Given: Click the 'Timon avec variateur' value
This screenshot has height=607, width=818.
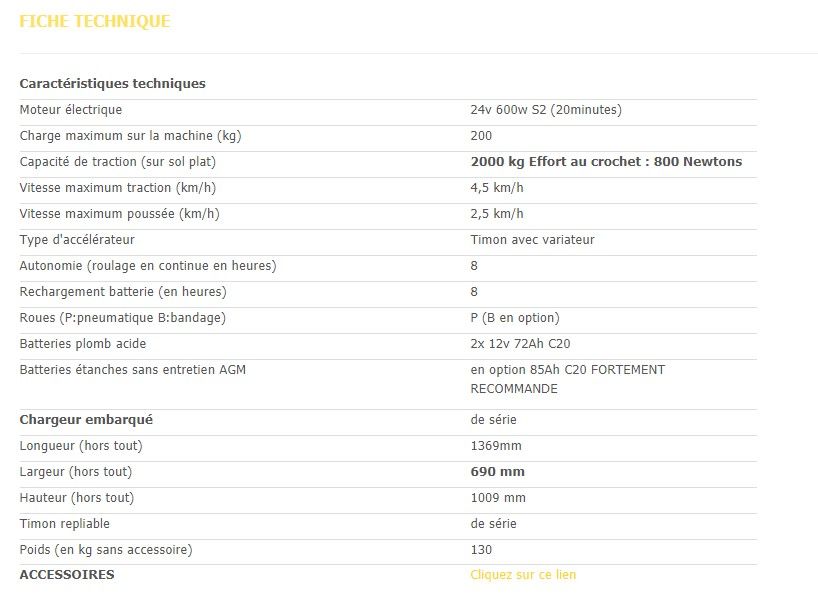Looking at the screenshot, I should [532, 240].
